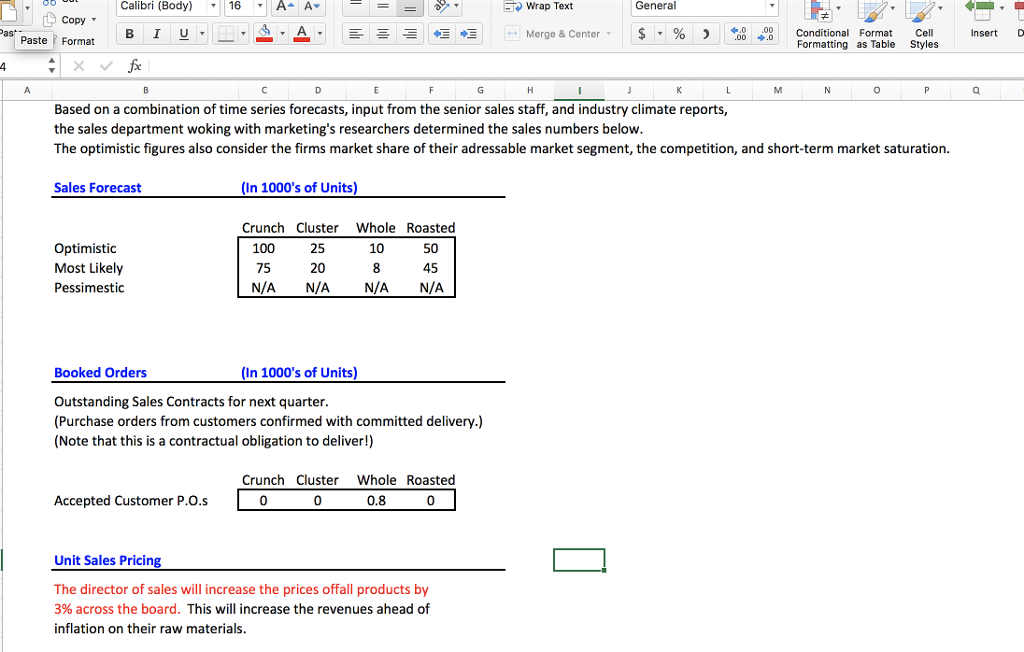Click the Format painter button
Screen dimensions: 1024x652
coord(78,41)
